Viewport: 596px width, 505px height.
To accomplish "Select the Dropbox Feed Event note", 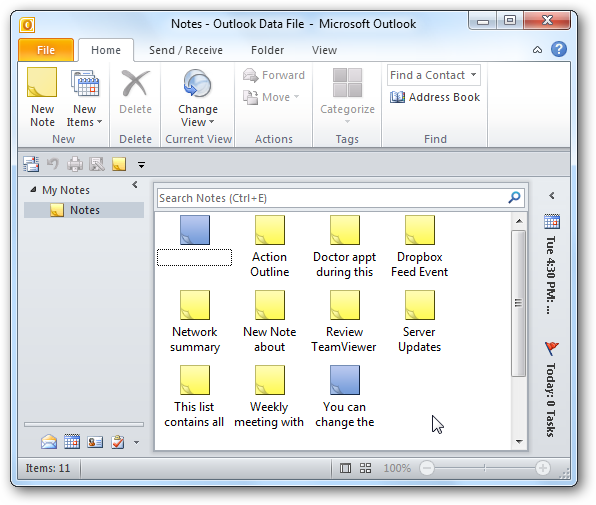I will click(x=419, y=247).
